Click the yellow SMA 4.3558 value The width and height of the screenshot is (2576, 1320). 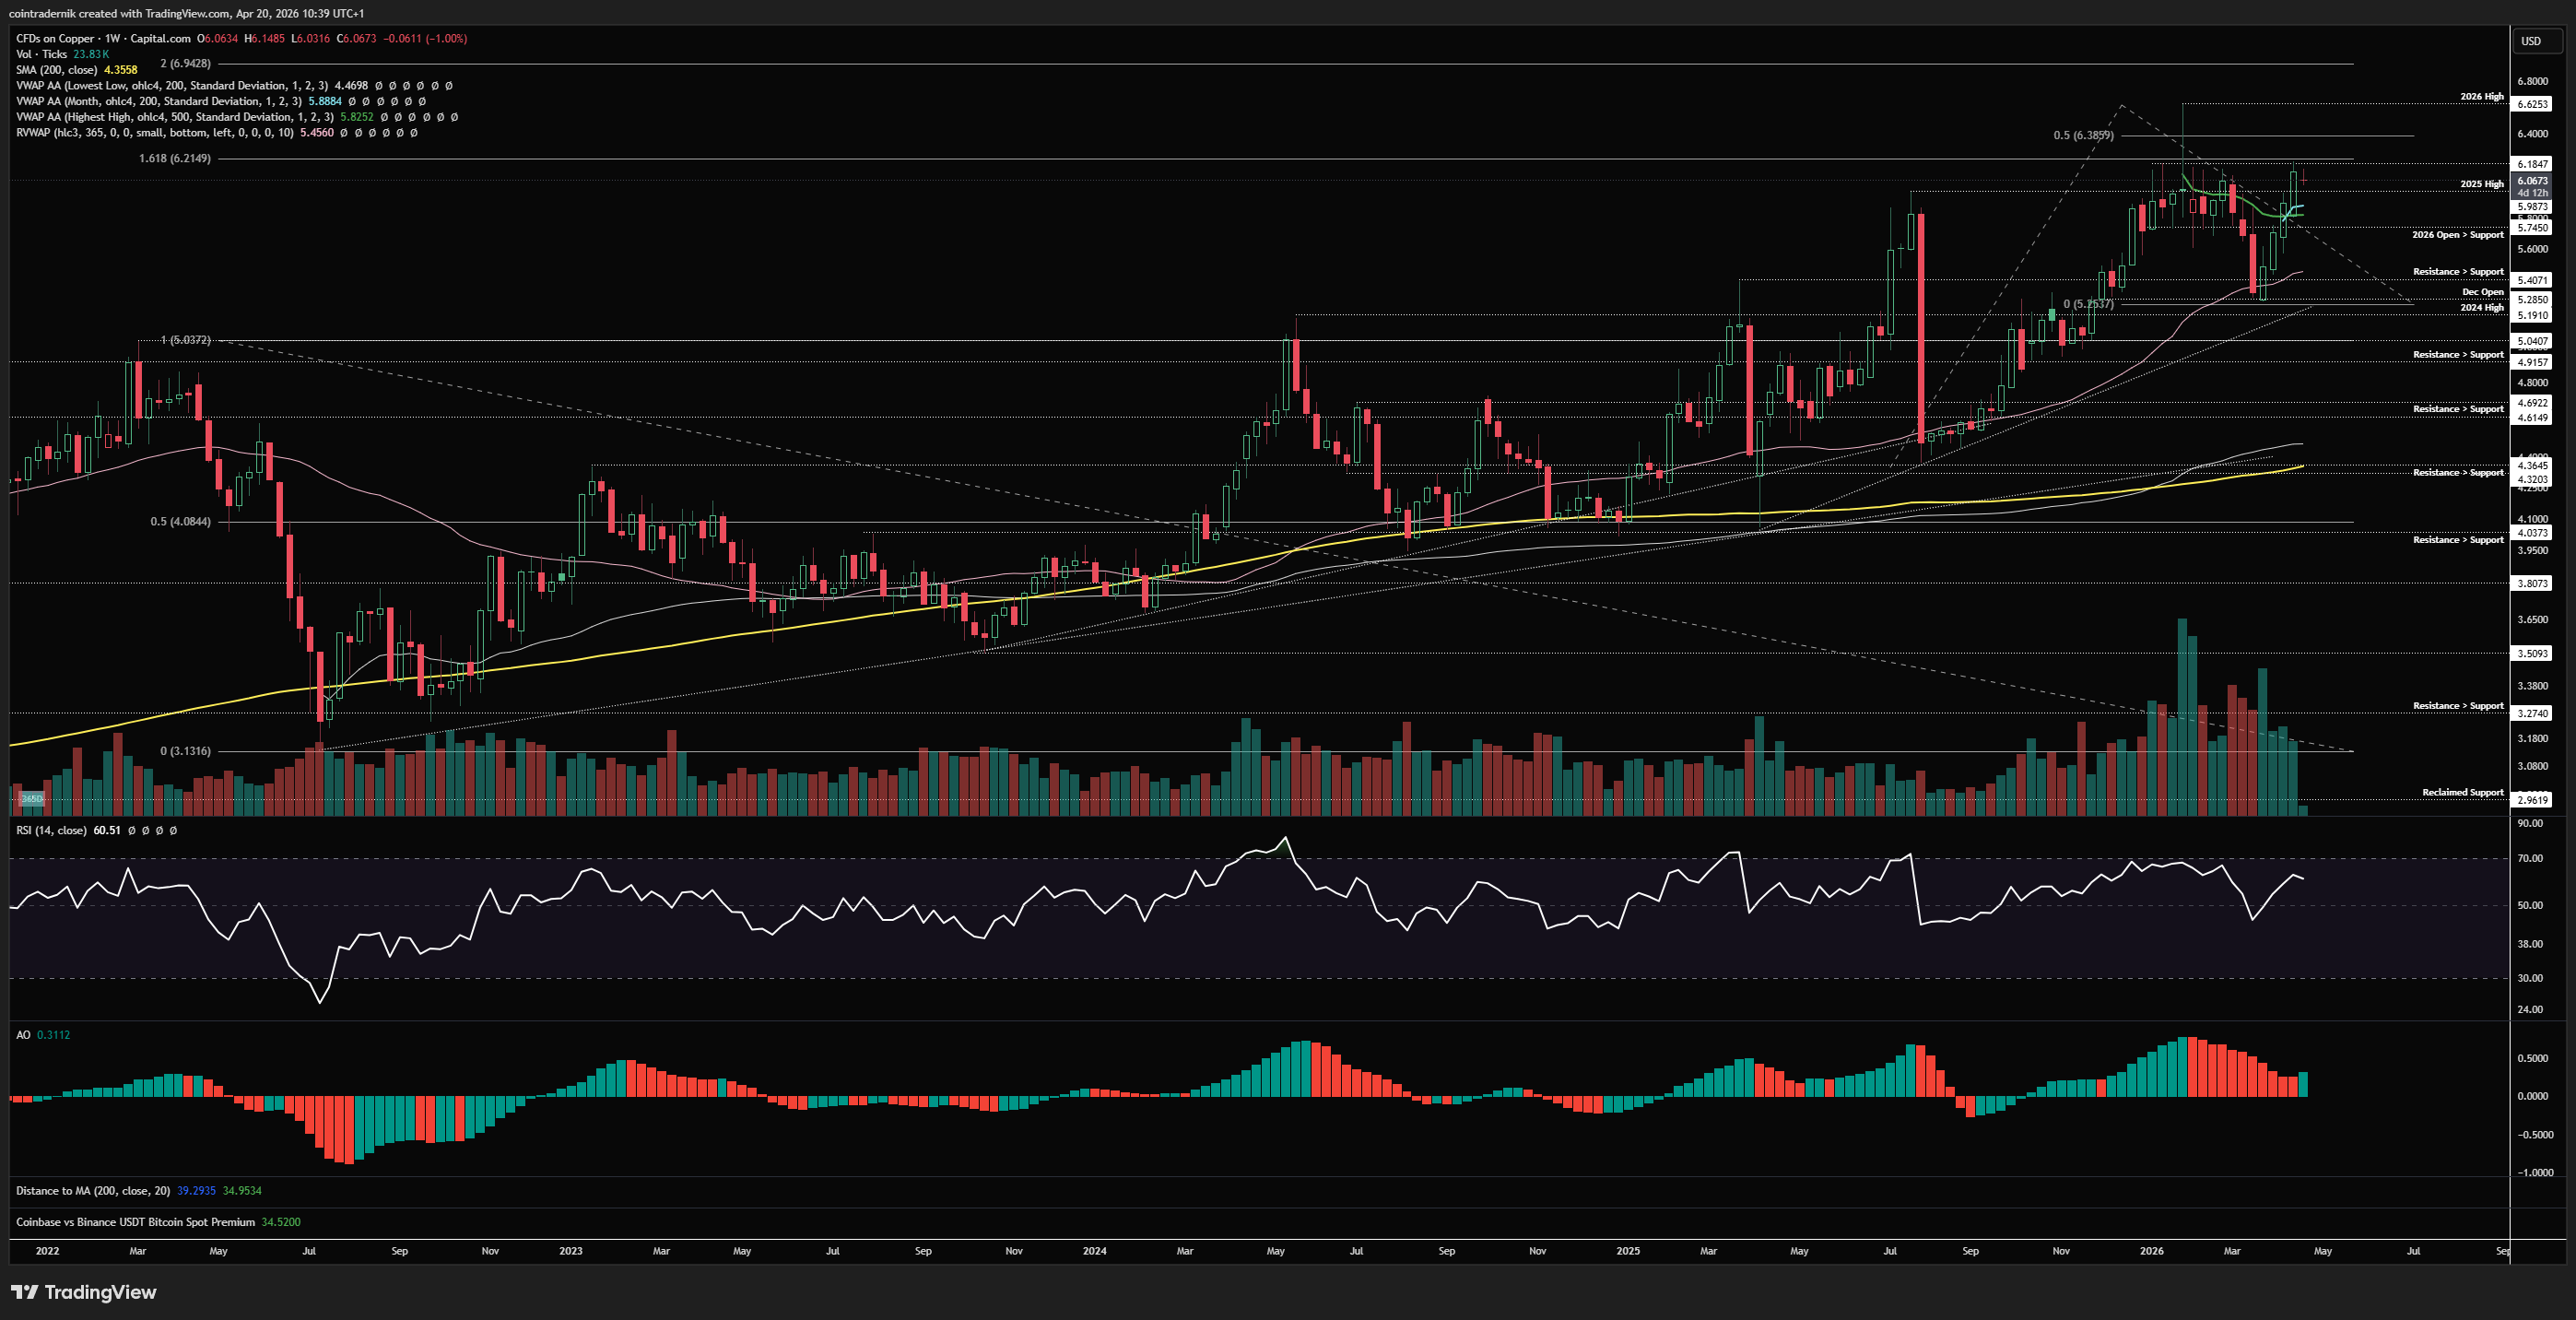121,70
